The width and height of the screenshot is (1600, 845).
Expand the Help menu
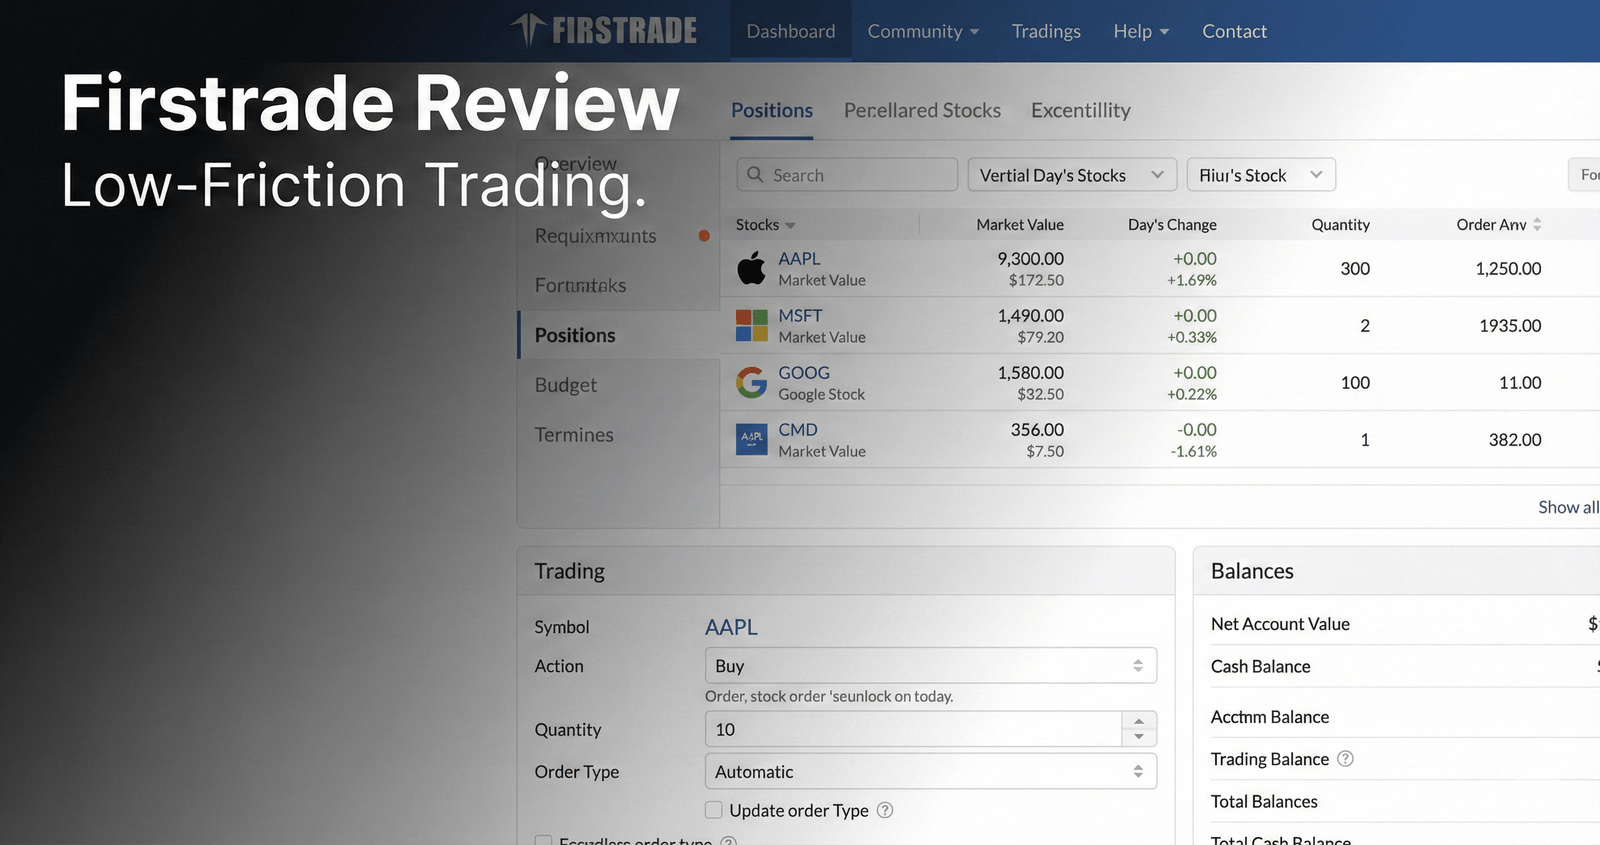(x=1141, y=31)
